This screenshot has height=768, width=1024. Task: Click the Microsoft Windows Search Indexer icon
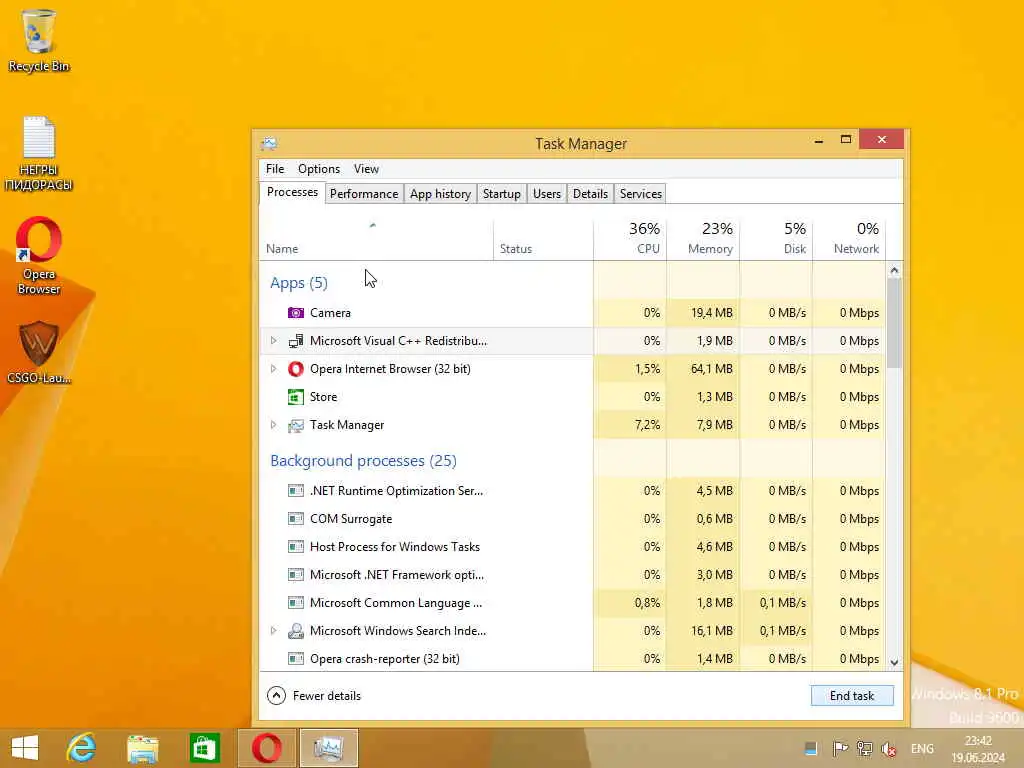296,631
